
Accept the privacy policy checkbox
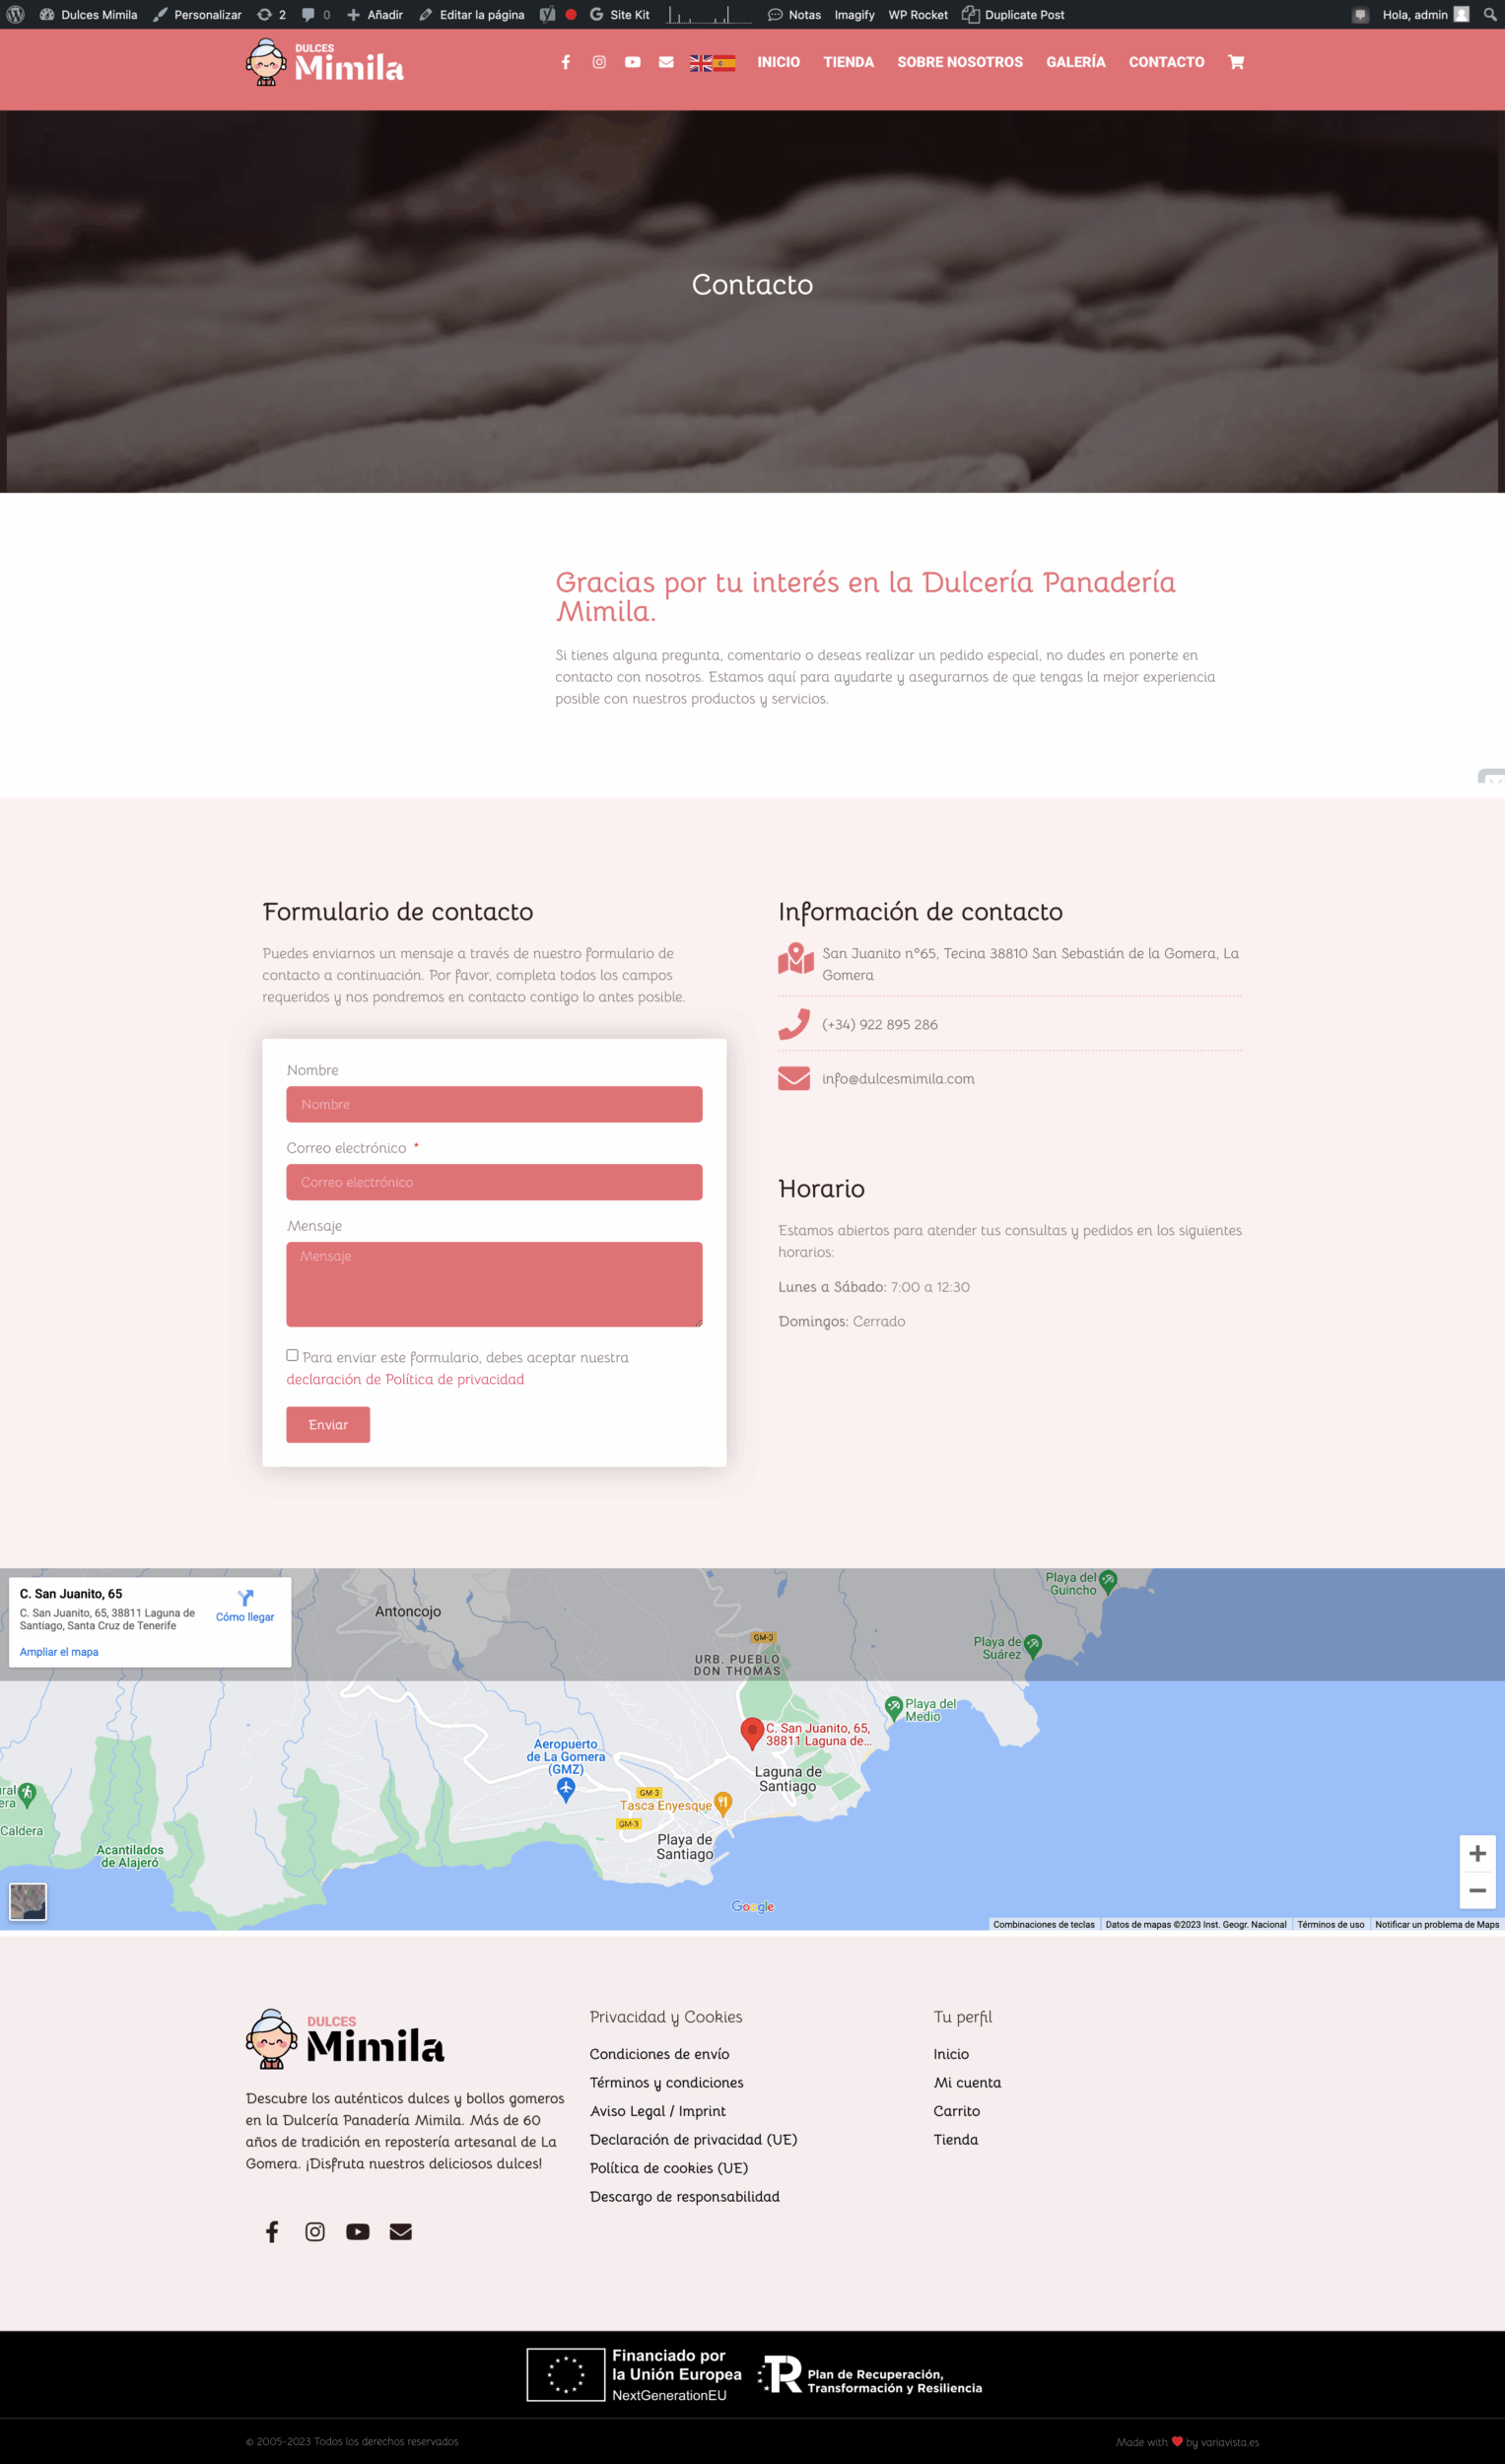tap(292, 1355)
